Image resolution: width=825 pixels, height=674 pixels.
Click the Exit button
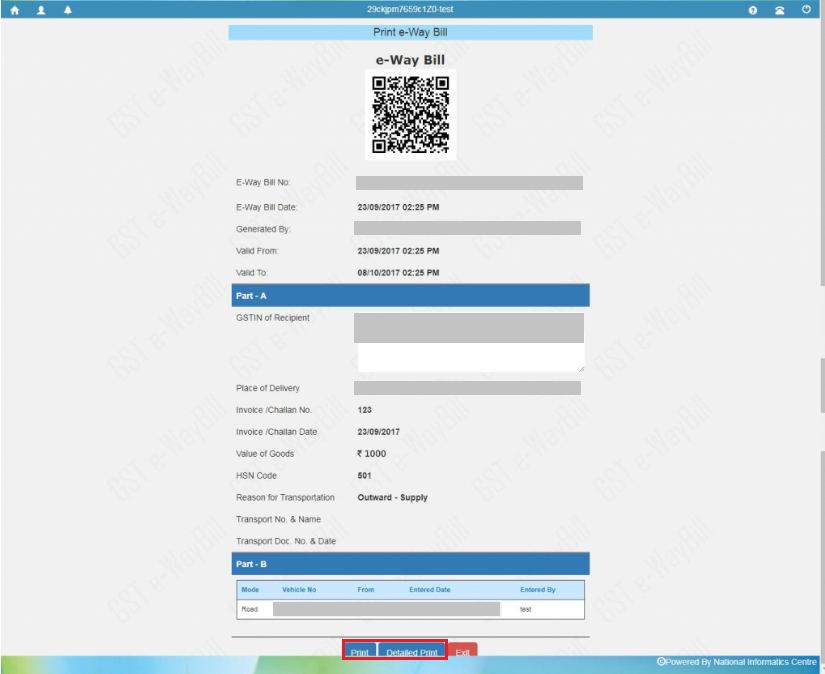[x=462, y=651]
